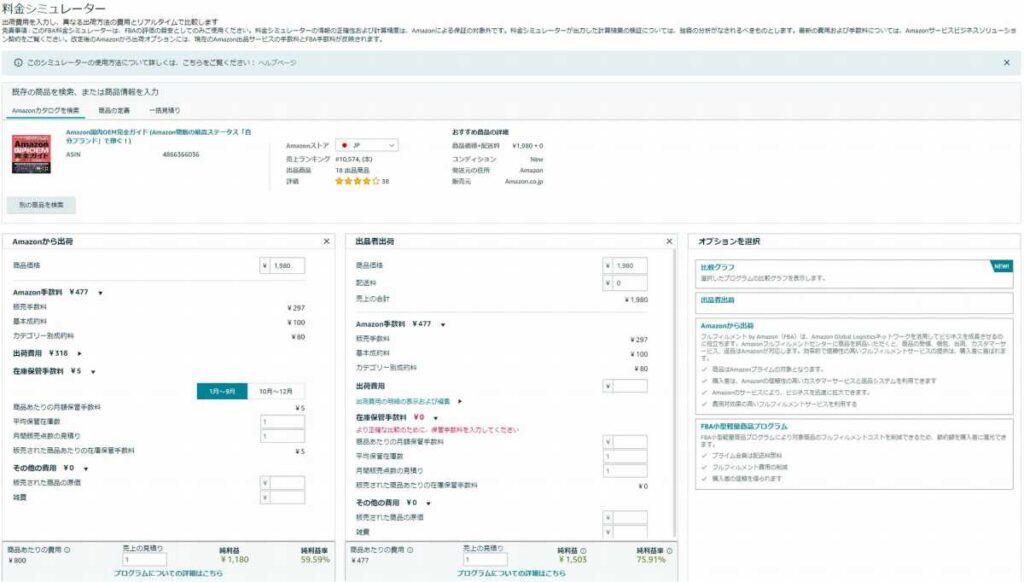Image resolution: width=1024 pixels, height=582 pixels.
Task: Click the star rating icons
Action: pos(356,182)
